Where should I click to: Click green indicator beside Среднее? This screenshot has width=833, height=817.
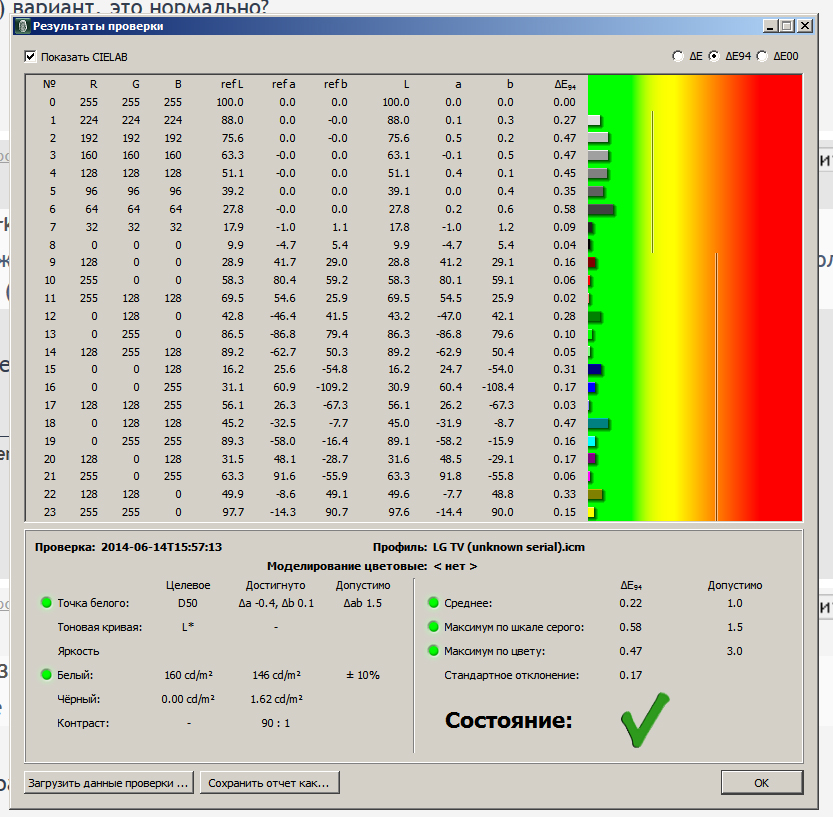coord(433,603)
